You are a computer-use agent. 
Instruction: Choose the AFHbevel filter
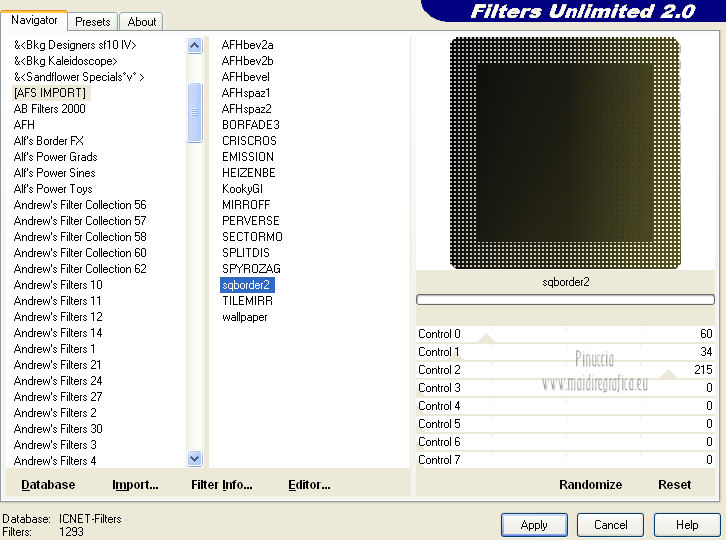point(245,77)
